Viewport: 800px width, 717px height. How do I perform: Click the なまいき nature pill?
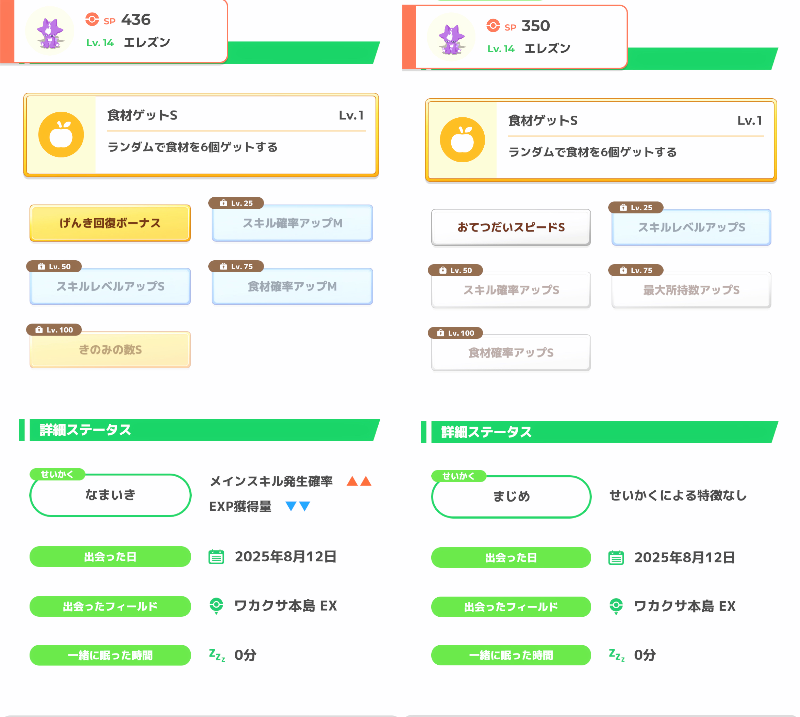point(110,495)
